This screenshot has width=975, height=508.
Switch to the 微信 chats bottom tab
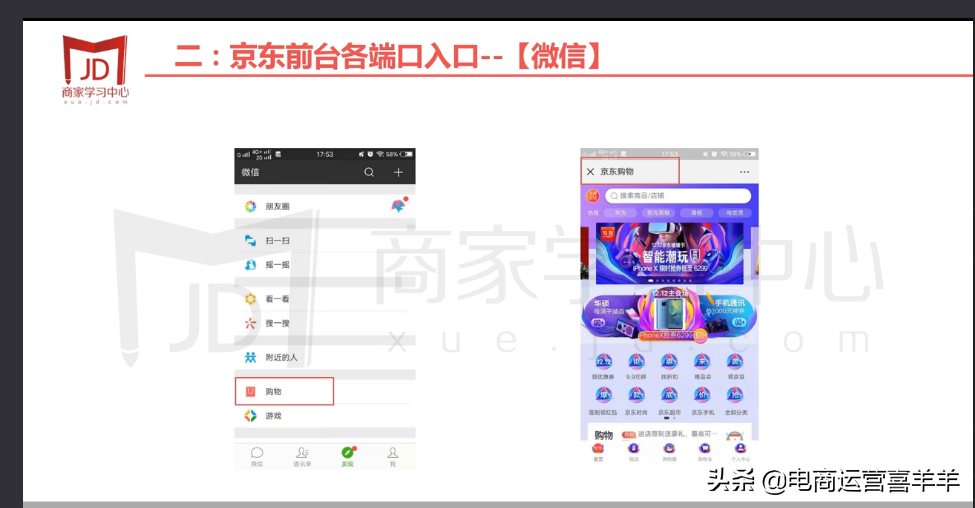(257, 456)
